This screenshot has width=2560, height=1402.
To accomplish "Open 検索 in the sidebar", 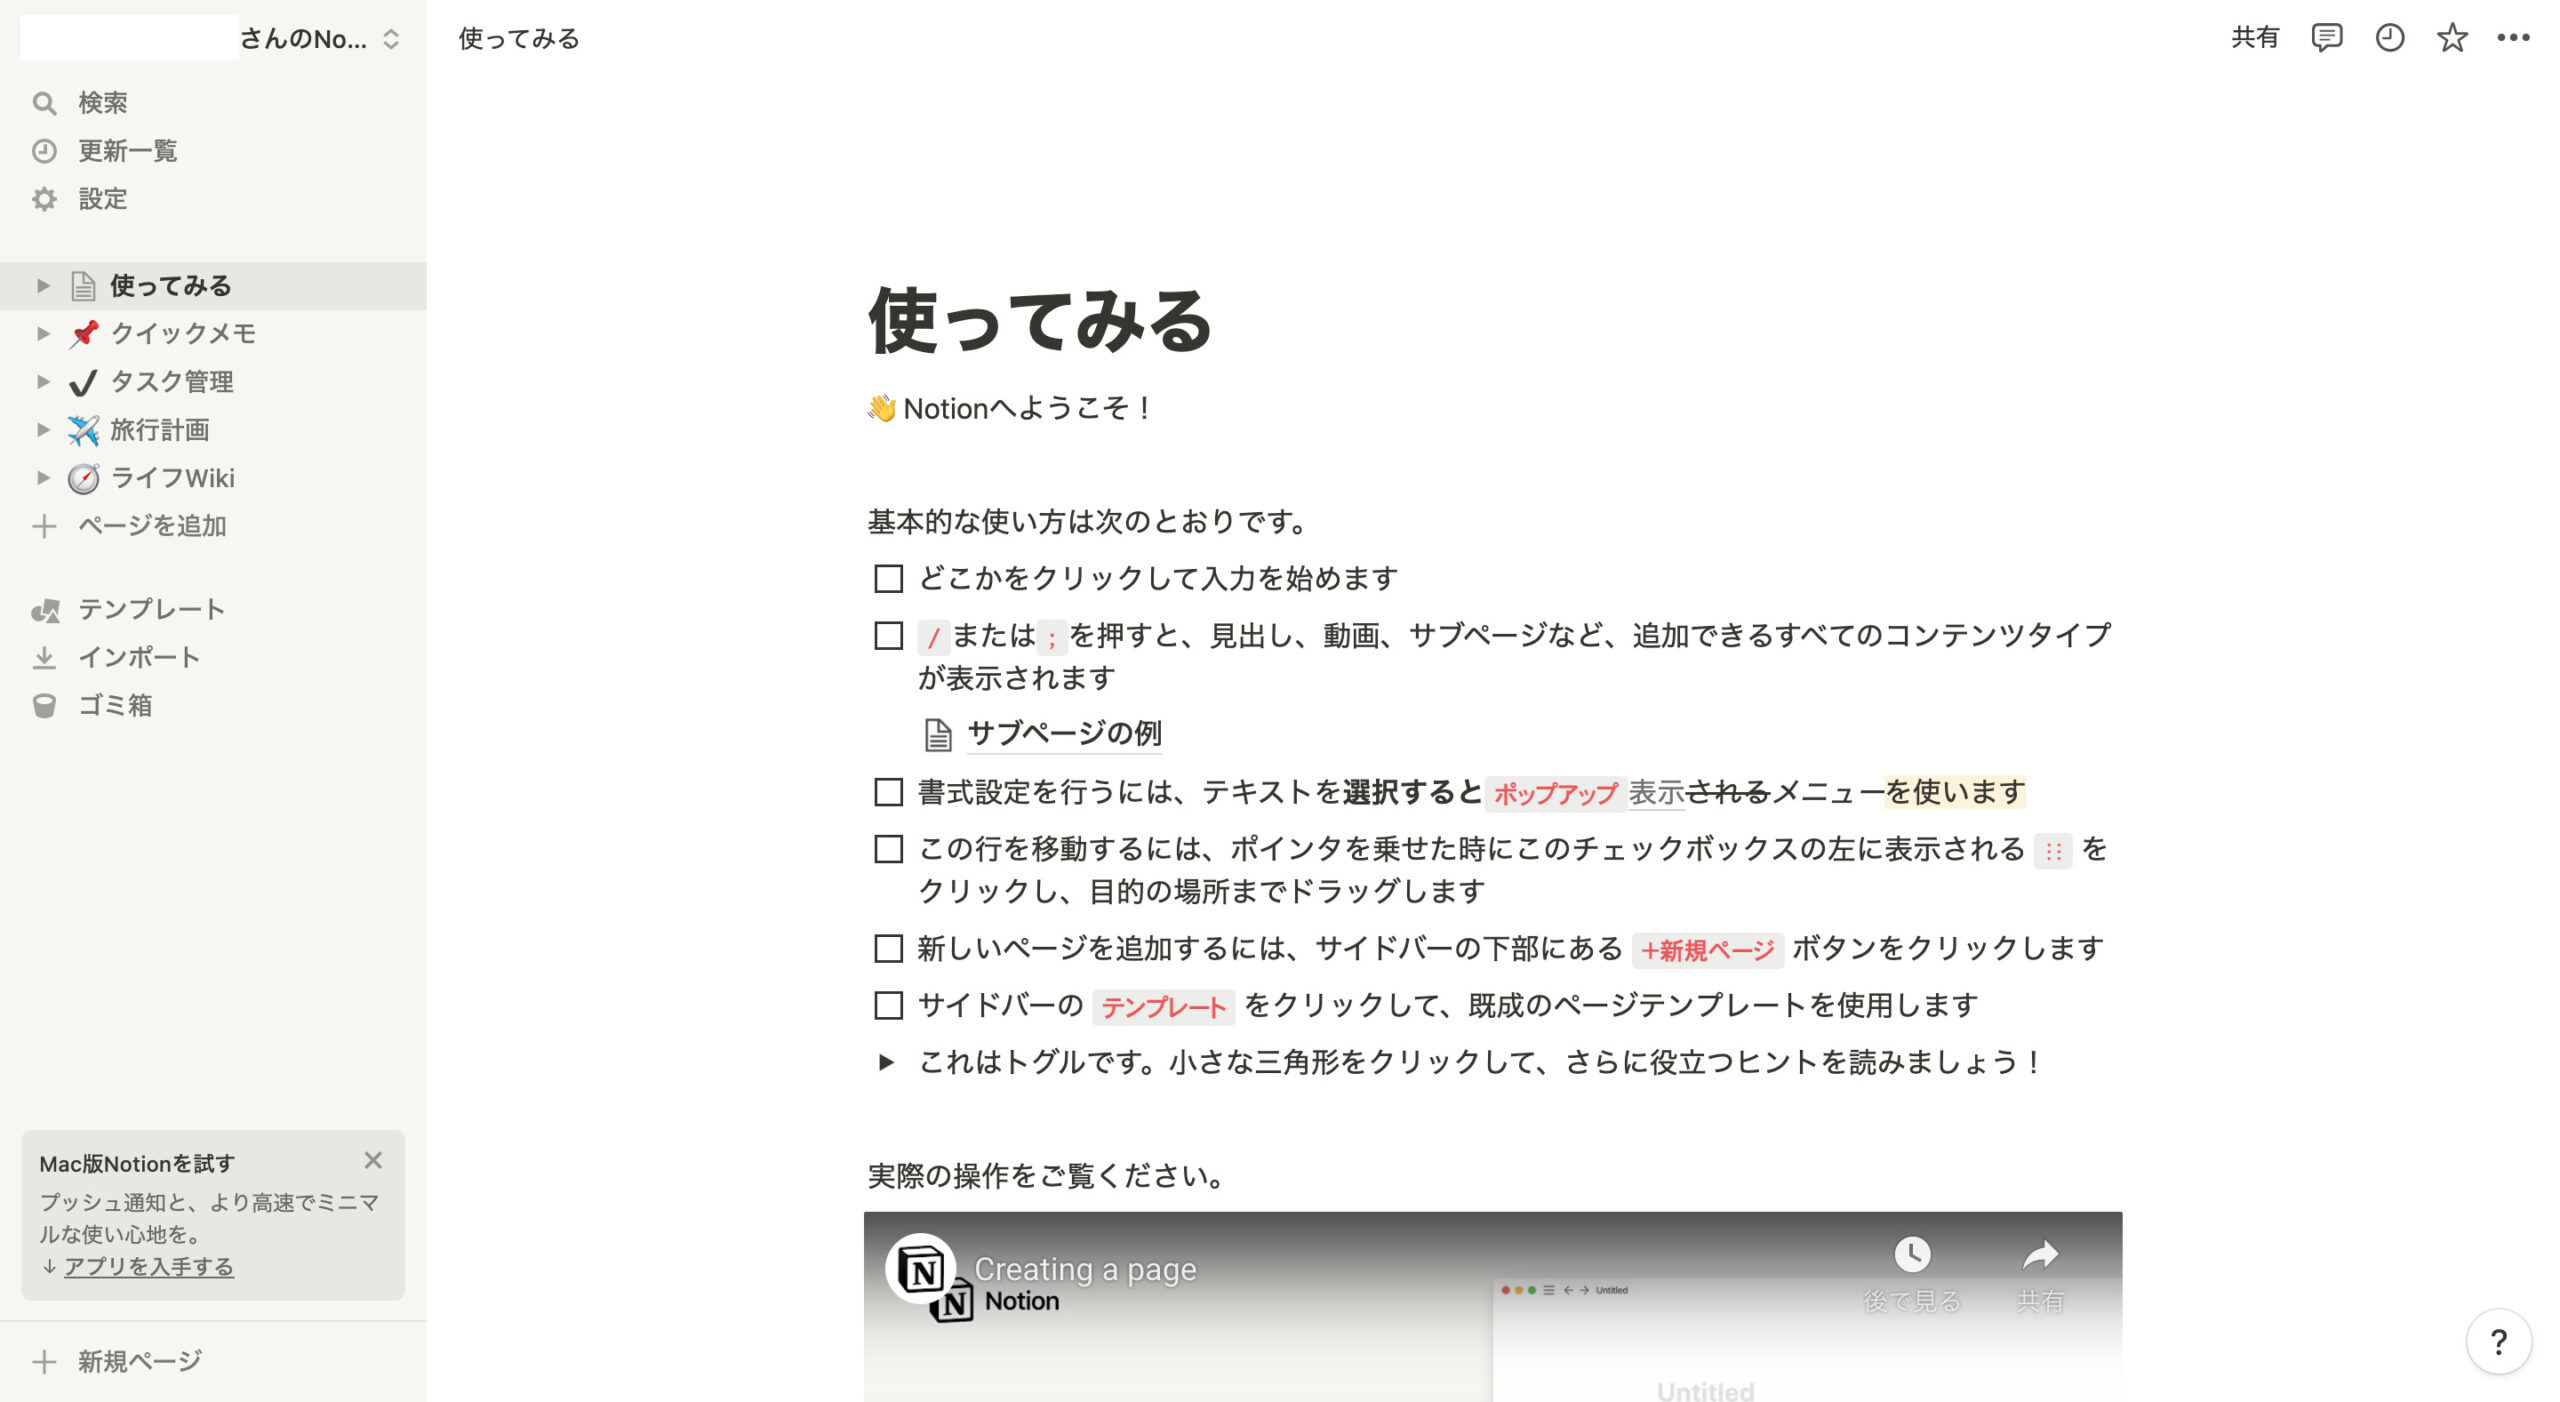I will (x=213, y=103).
